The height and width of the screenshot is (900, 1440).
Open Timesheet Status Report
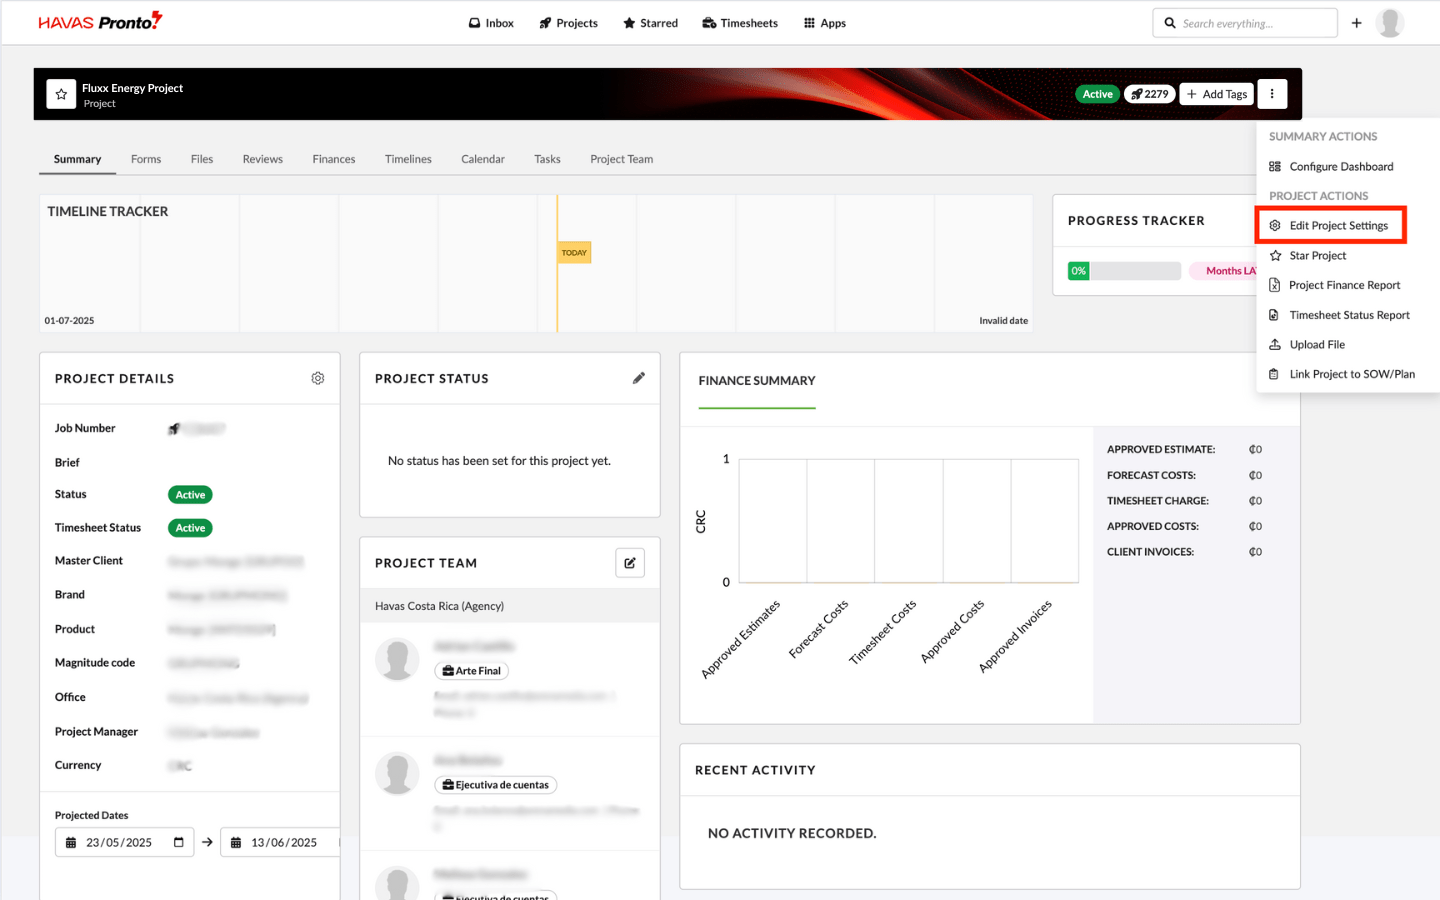[x=1340, y=315]
